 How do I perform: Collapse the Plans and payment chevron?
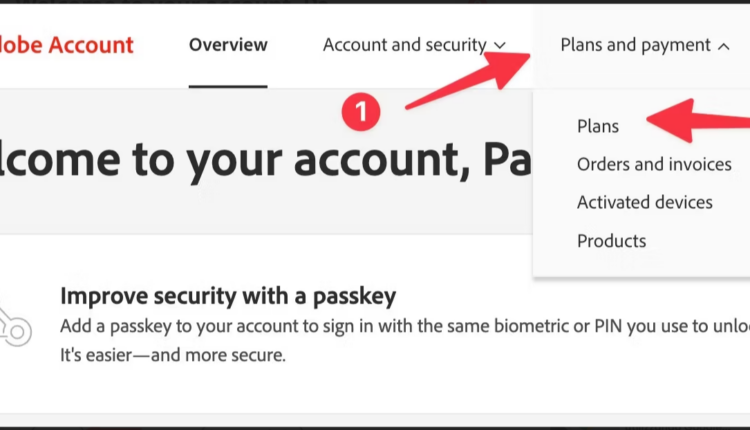tap(724, 46)
